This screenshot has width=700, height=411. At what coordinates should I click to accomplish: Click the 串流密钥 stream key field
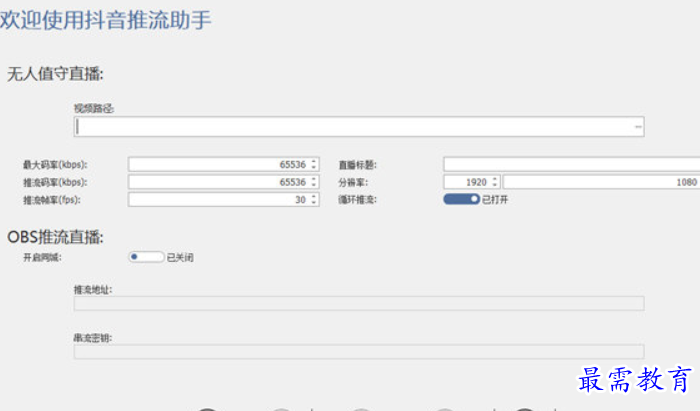coord(359,352)
